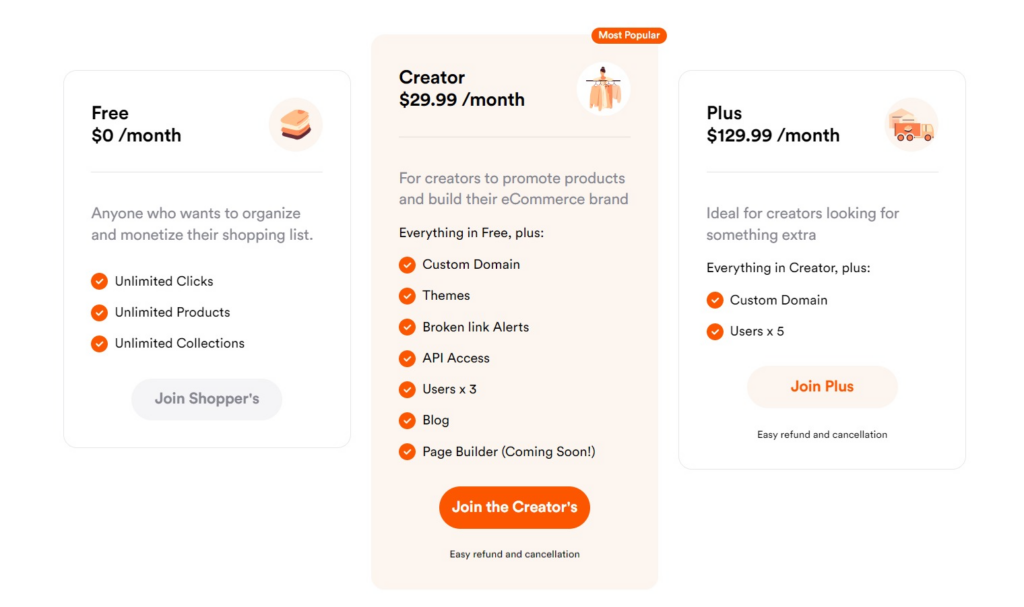Click Easy refund text under Join Plus
This screenshot has height=607, width=1024.
pos(822,435)
